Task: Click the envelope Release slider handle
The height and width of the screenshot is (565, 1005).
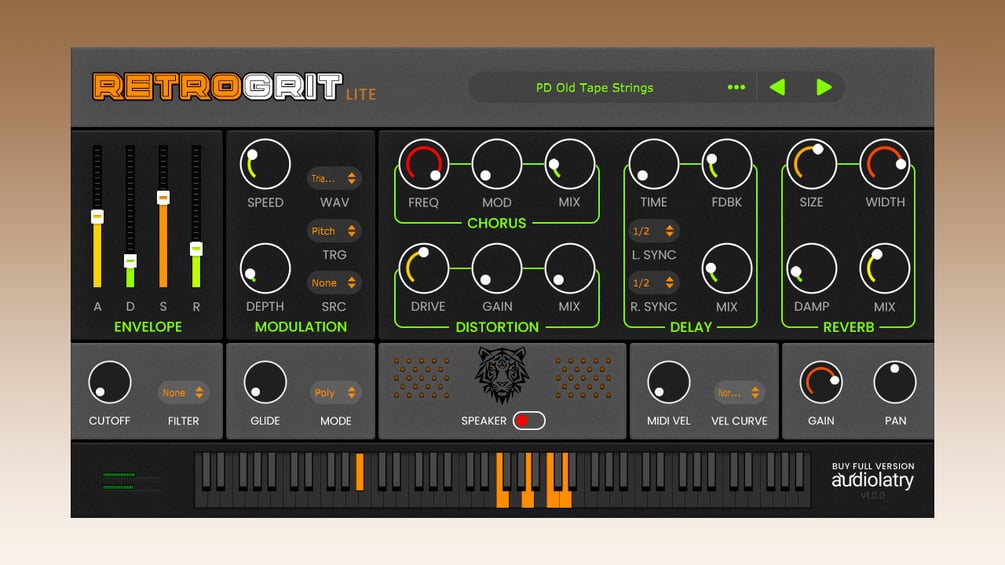Action: [196, 249]
